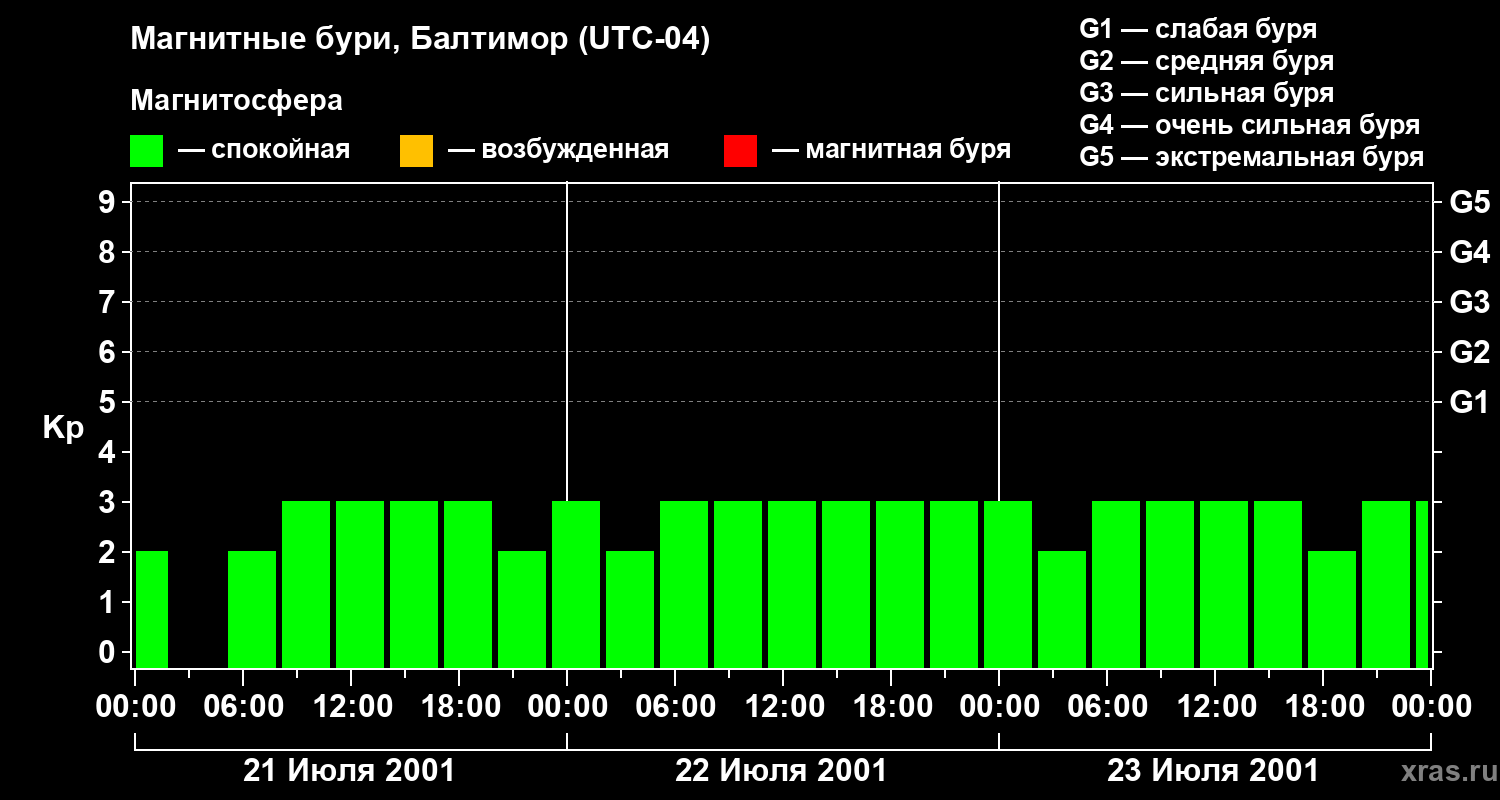Image resolution: width=1500 pixels, height=800 pixels.
Task: Click the Kp axis value 8
Action: 109,252
